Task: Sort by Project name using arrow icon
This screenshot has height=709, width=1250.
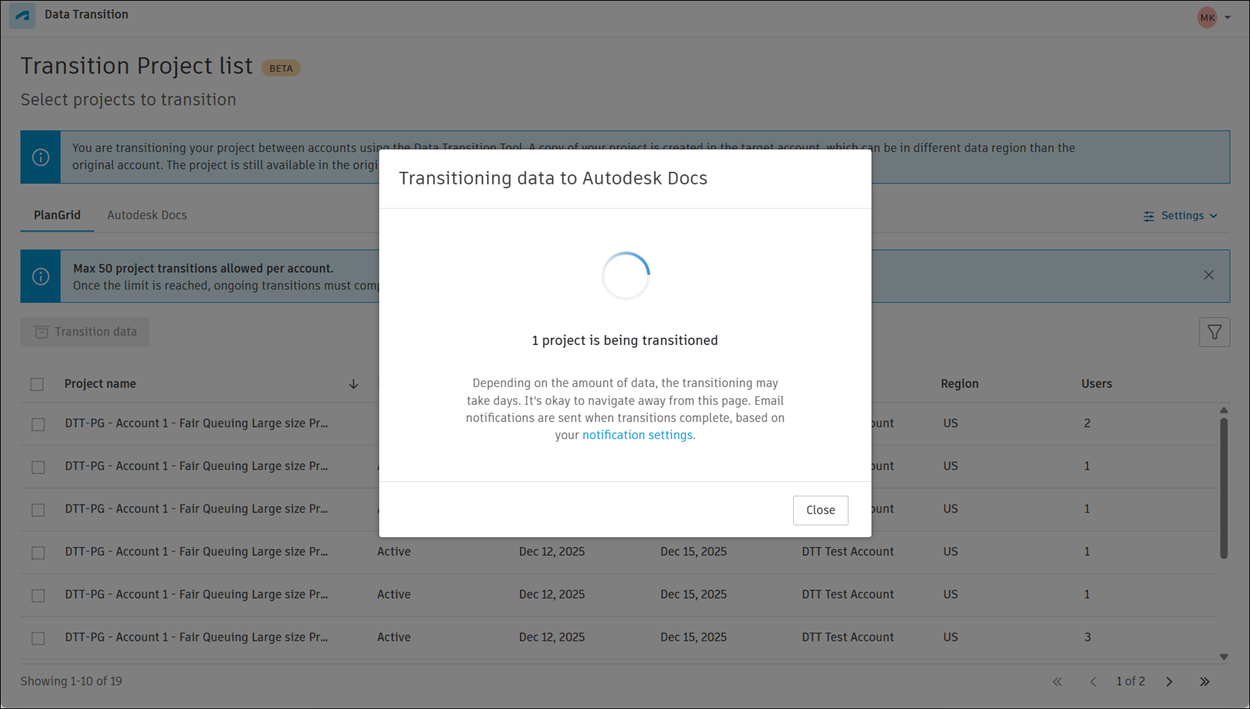Action: (353, 384)
